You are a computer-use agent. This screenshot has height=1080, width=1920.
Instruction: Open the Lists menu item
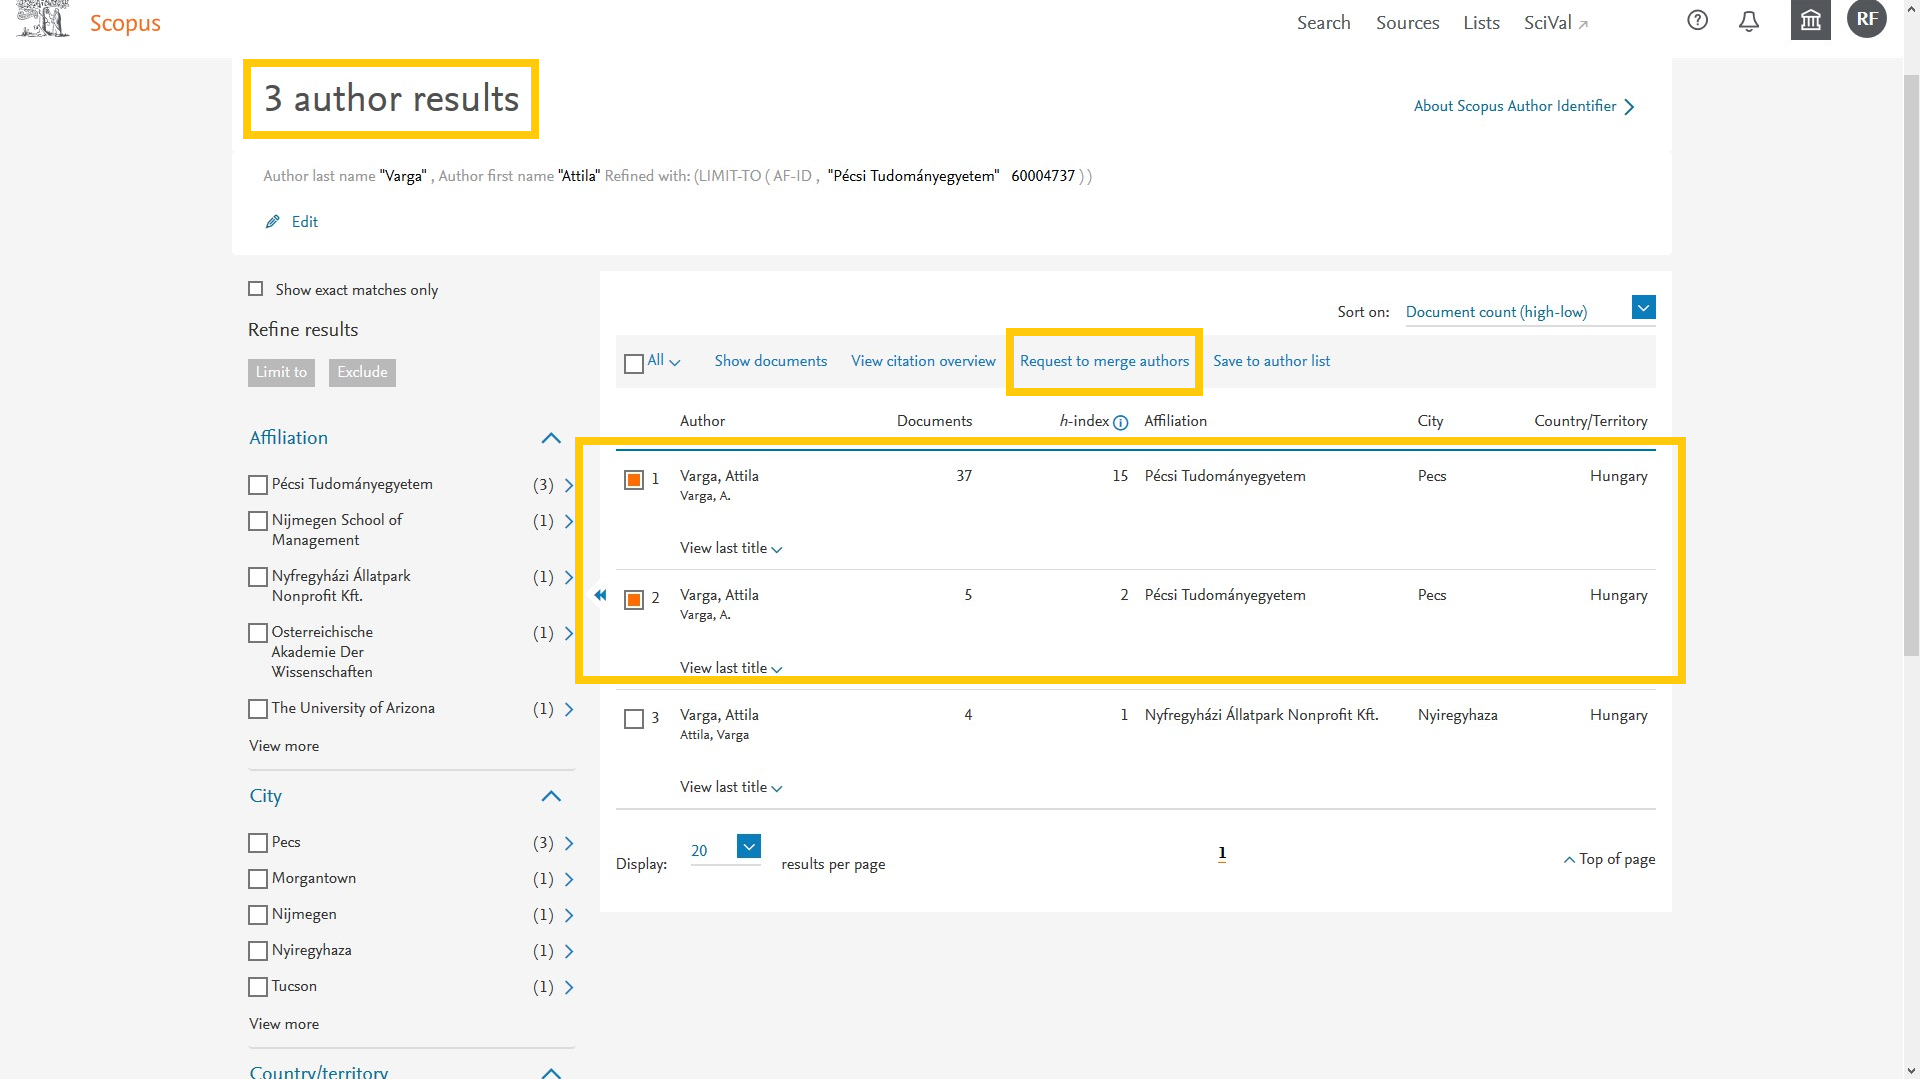coord(1481,22)
